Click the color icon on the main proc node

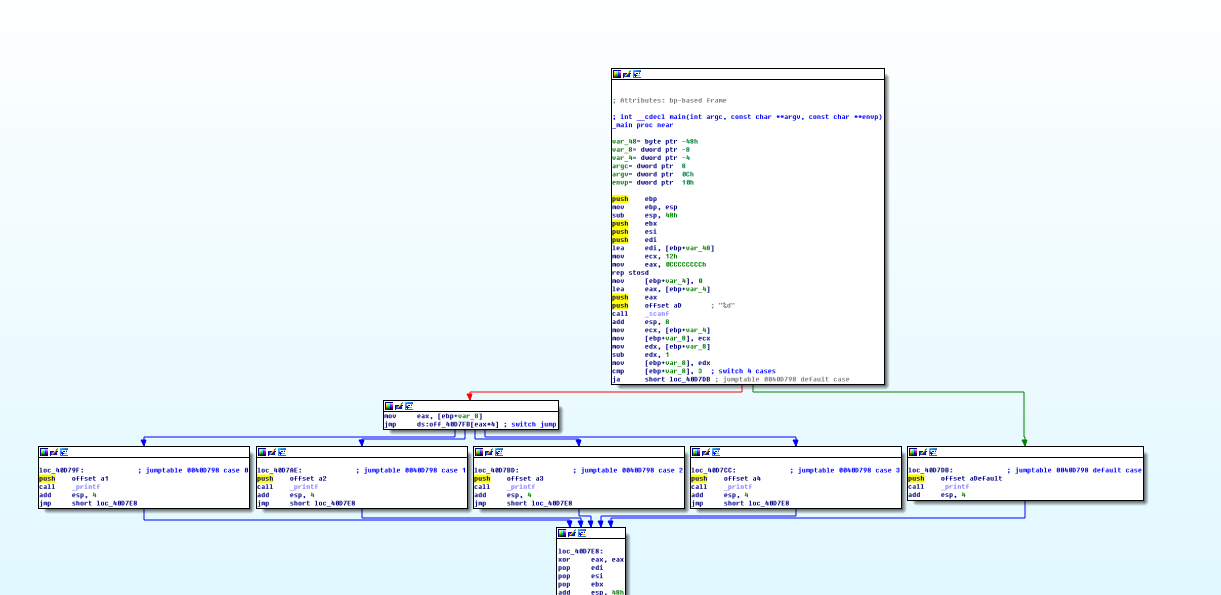click(x=617, y=74)
